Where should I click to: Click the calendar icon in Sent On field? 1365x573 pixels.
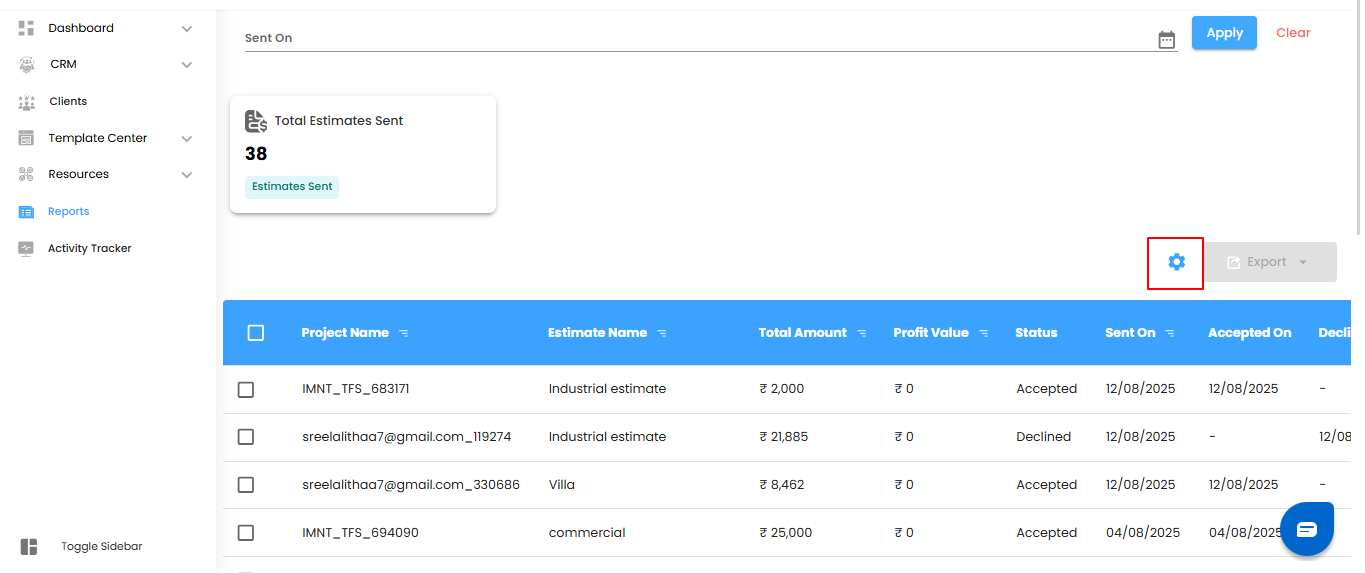(1166, 40)
